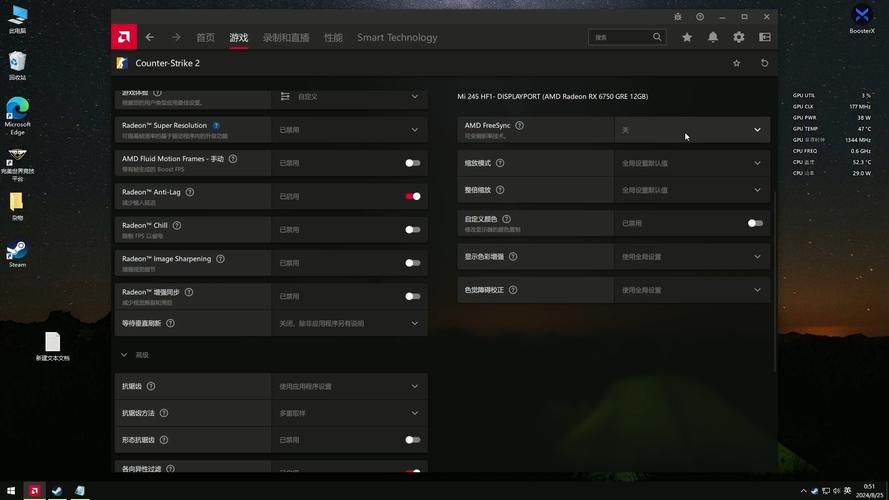Click the right panel vertical scrollbar
Screen dimensions: 889x500
pos(774,282)
